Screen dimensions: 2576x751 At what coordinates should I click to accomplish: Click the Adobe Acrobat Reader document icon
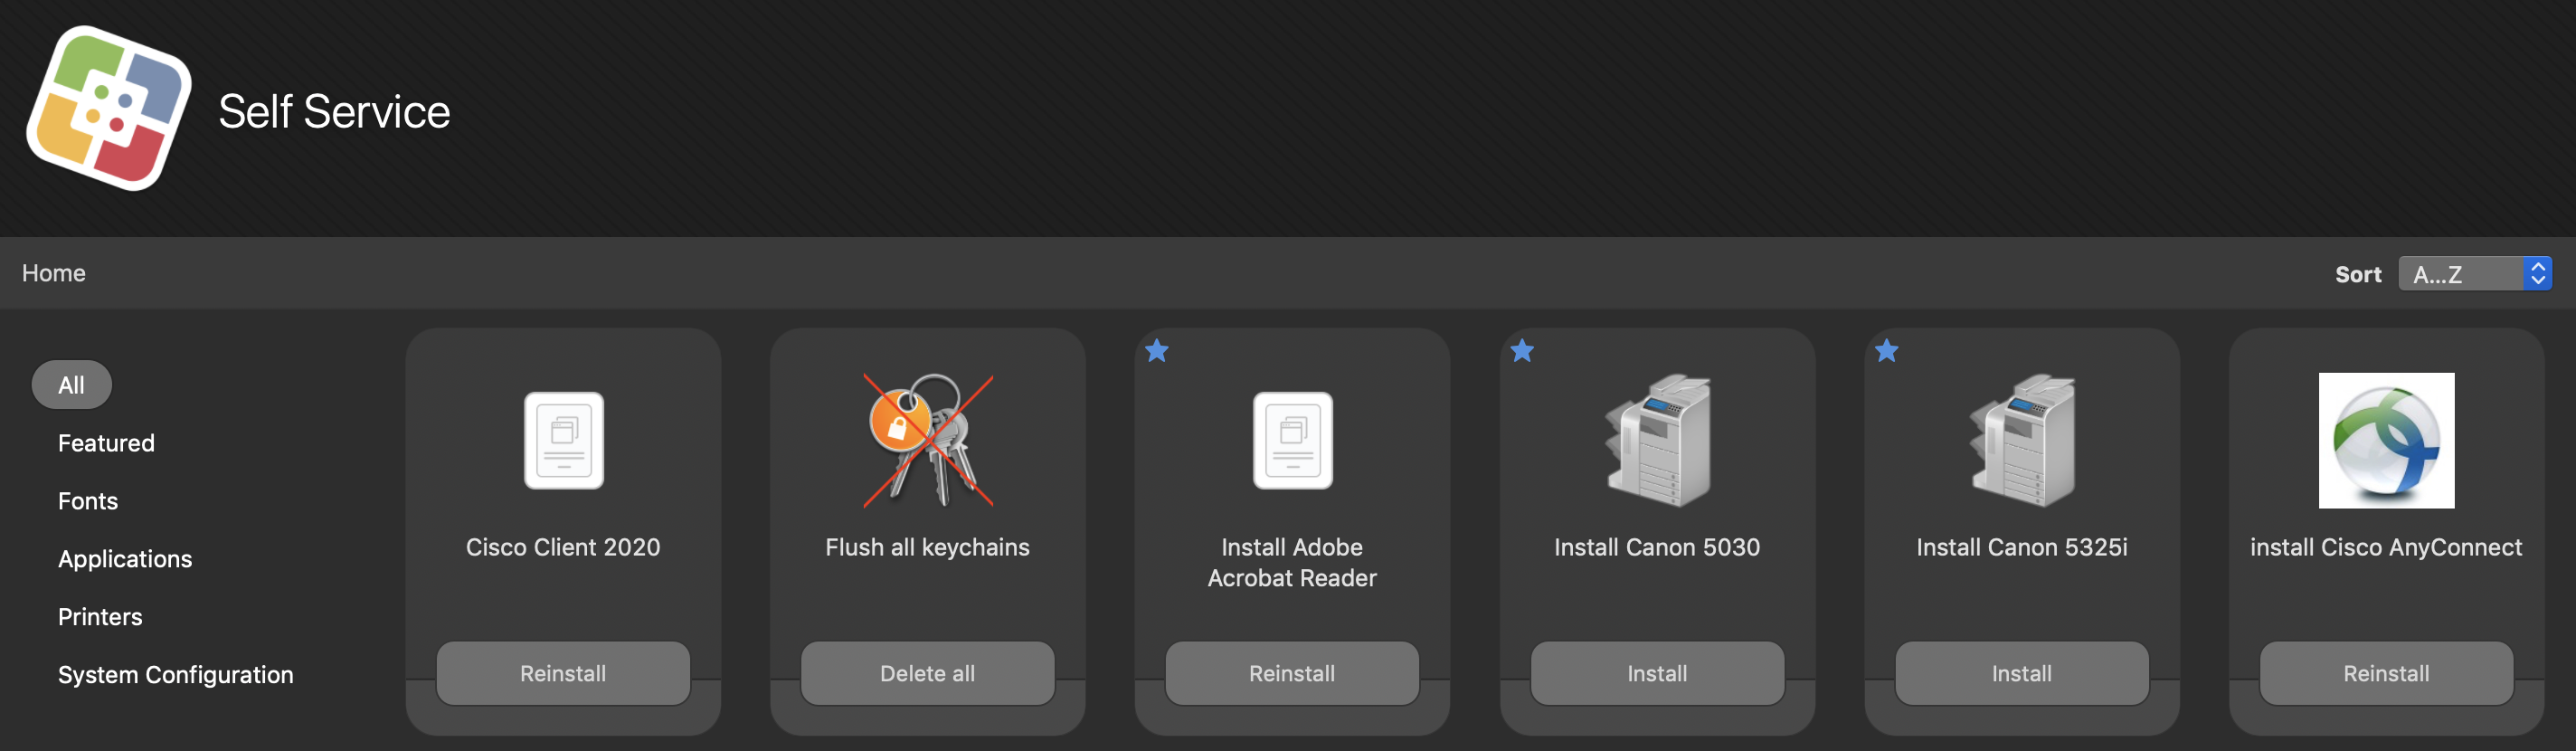coord(1293,440)
